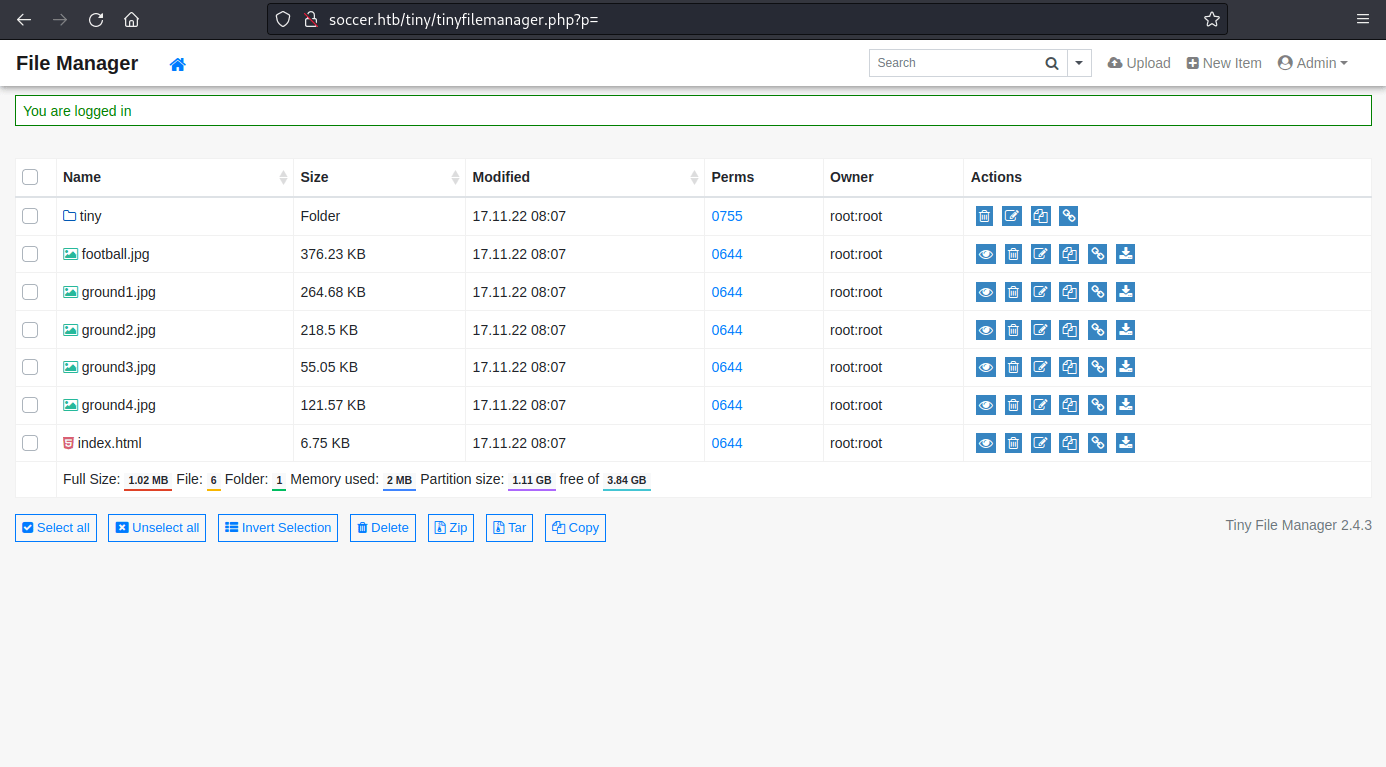Click the bottom Copy button
Screen dimensions: 1386x767
click(575, 528)
